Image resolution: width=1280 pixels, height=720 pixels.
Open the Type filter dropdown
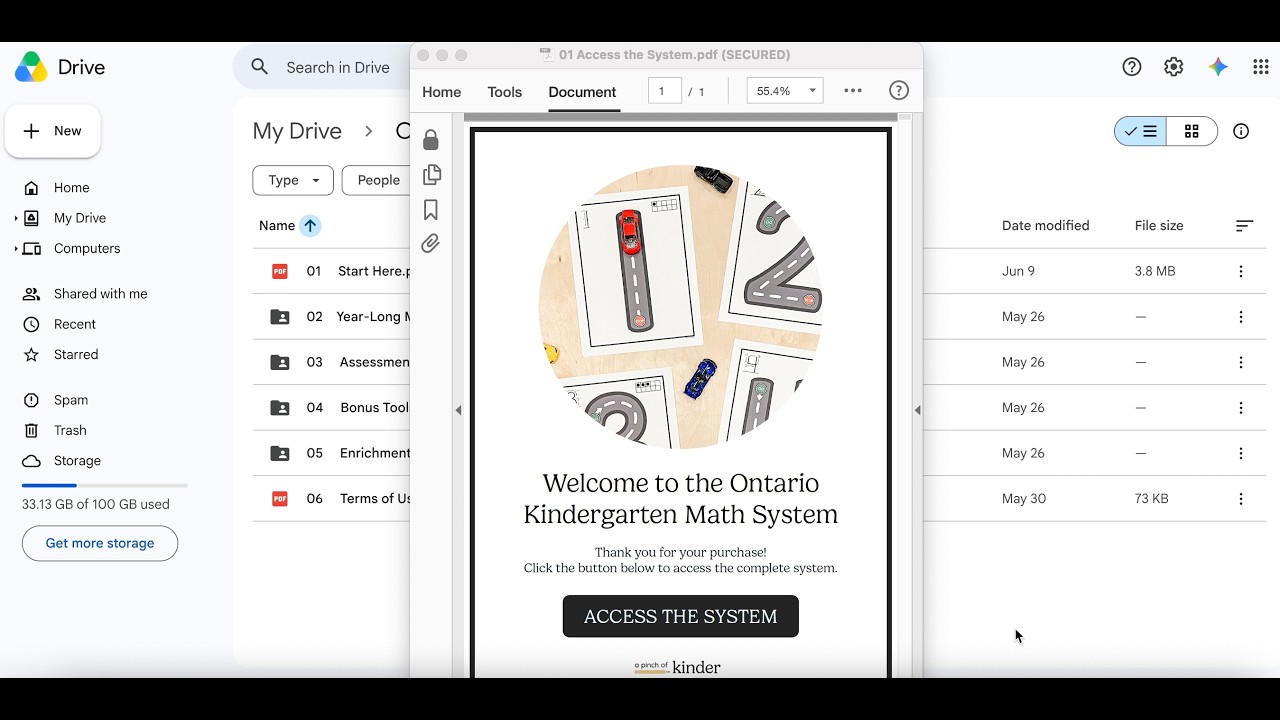(293, 180)
